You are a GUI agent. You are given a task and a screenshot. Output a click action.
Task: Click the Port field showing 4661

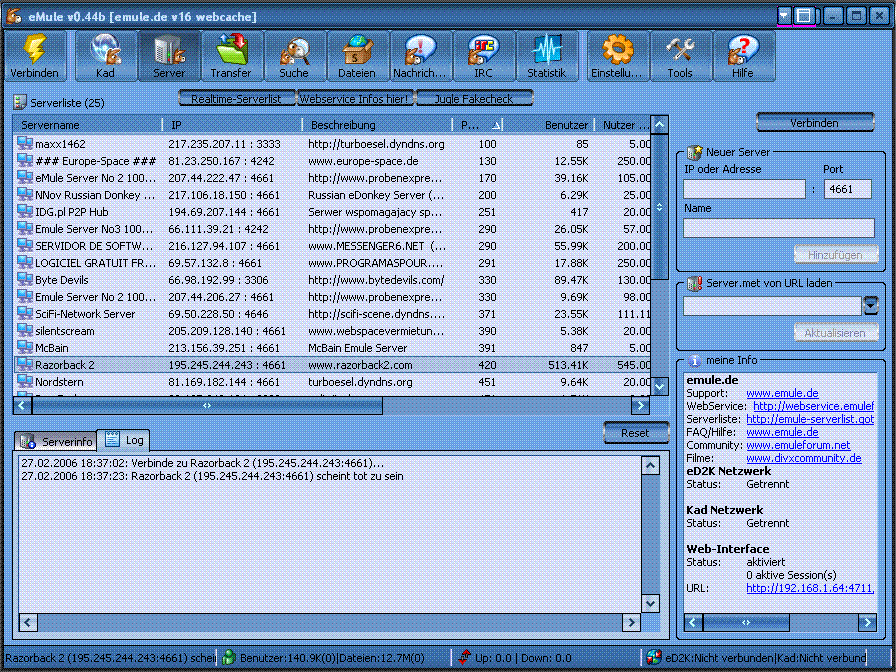[x=848, y=189]
